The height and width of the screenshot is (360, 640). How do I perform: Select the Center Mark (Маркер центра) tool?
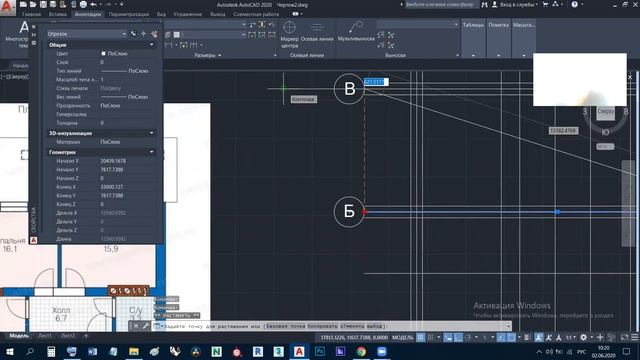(289, 35)
